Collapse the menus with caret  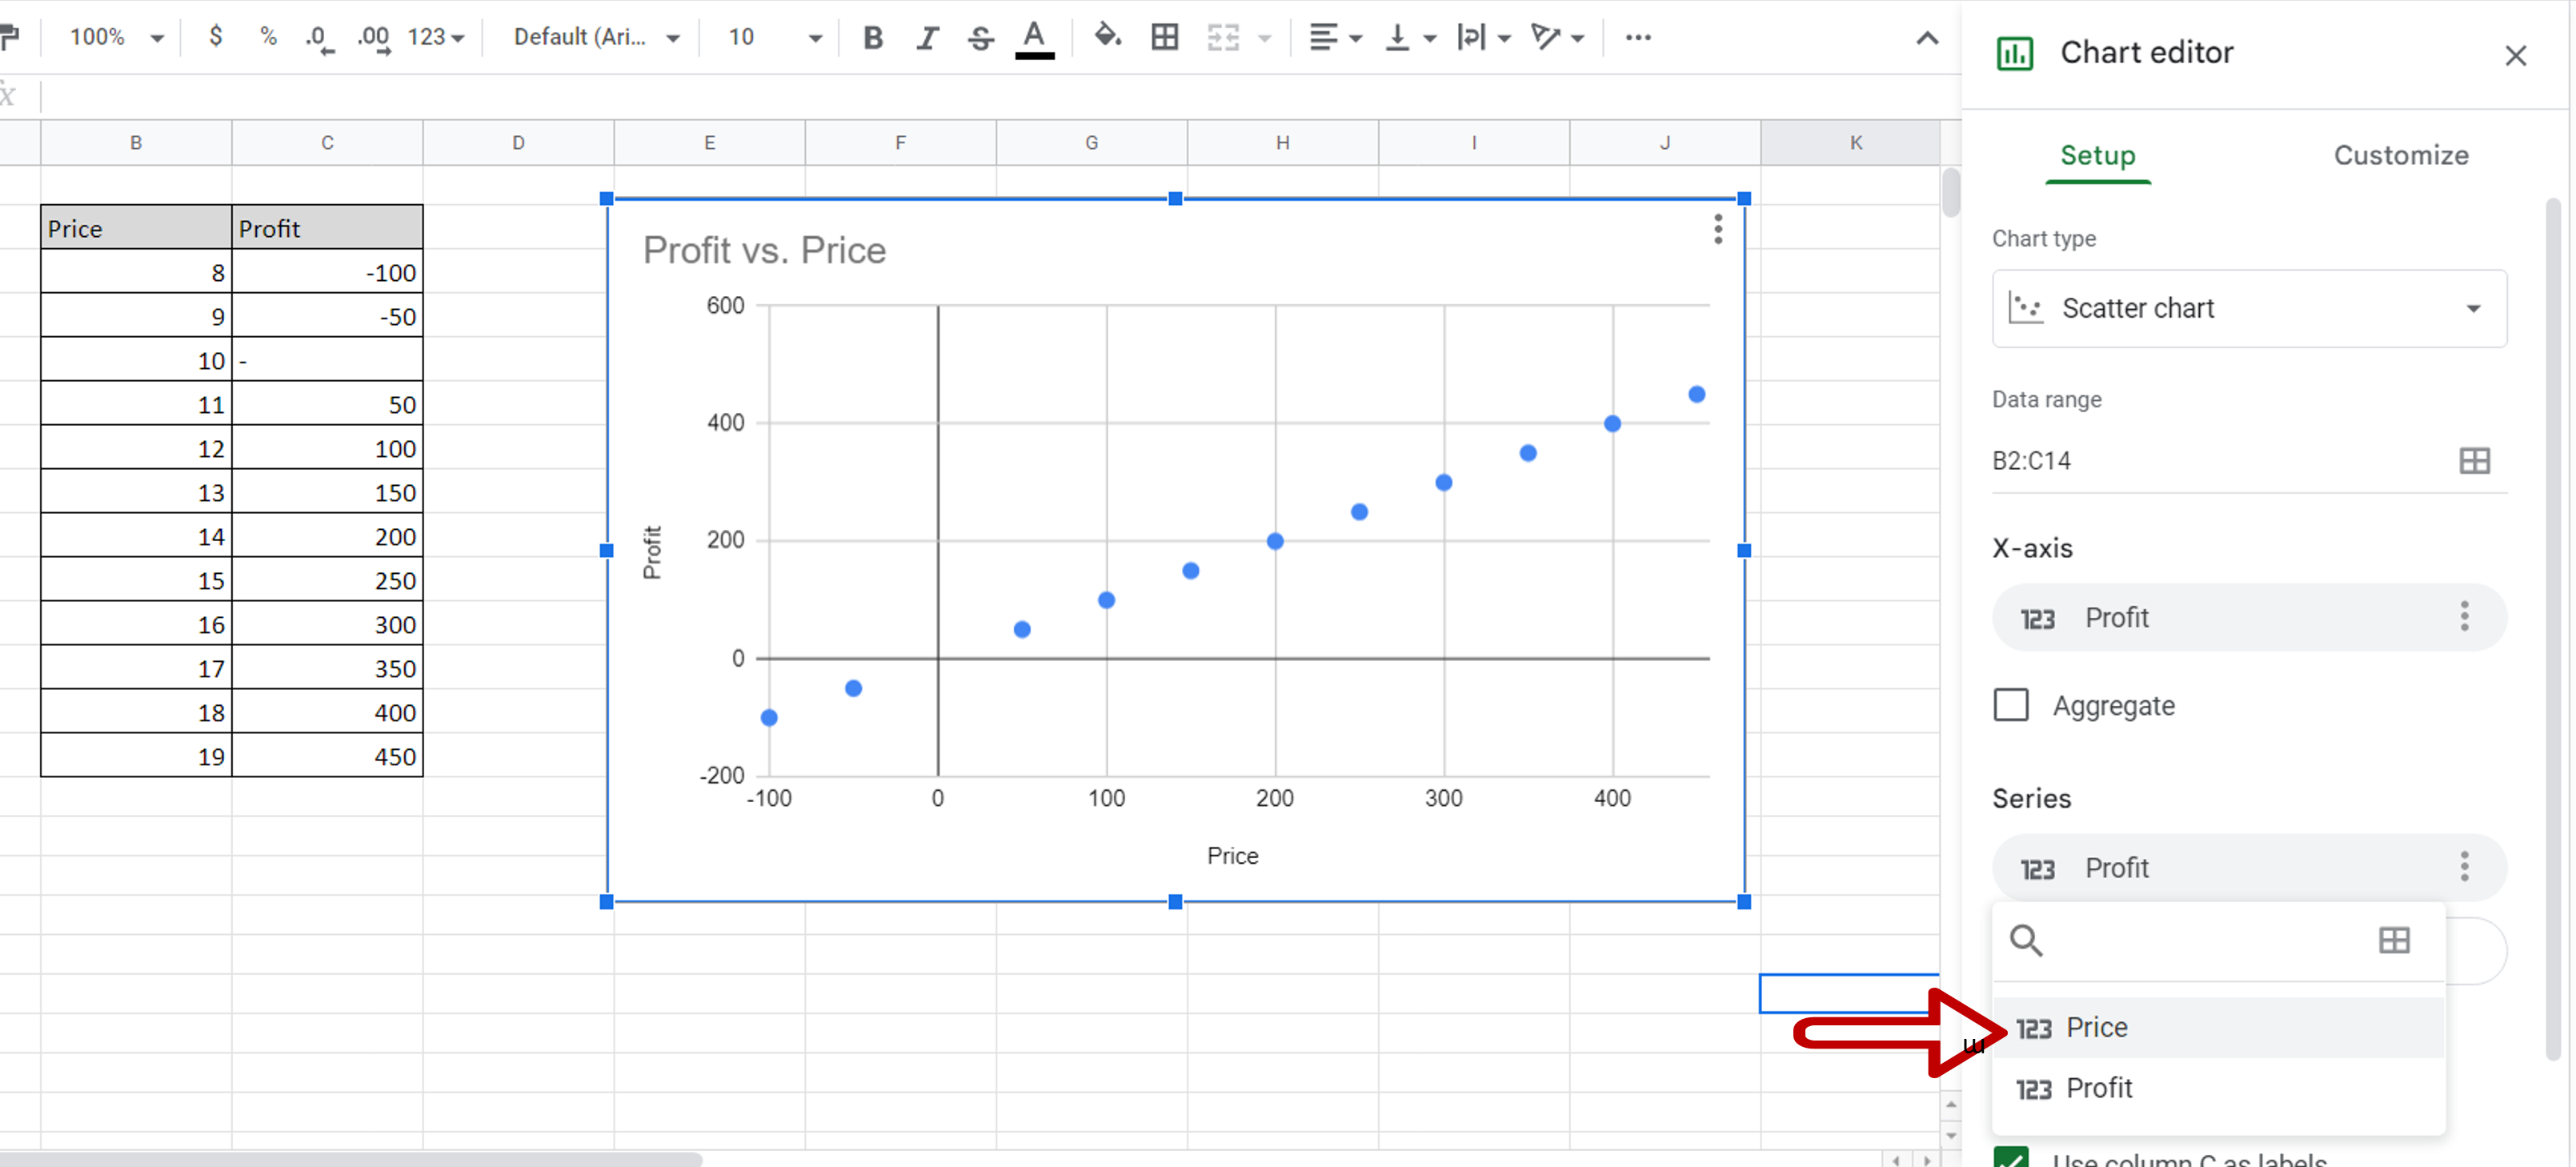click(x=1926, y=39)
